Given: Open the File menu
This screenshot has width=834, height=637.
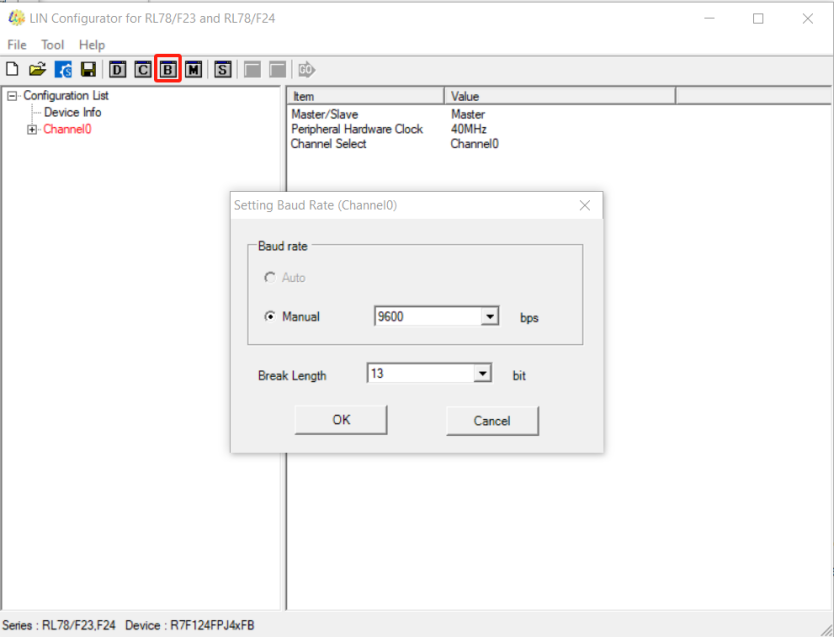Looking at the screenshot, I should 17,45.
